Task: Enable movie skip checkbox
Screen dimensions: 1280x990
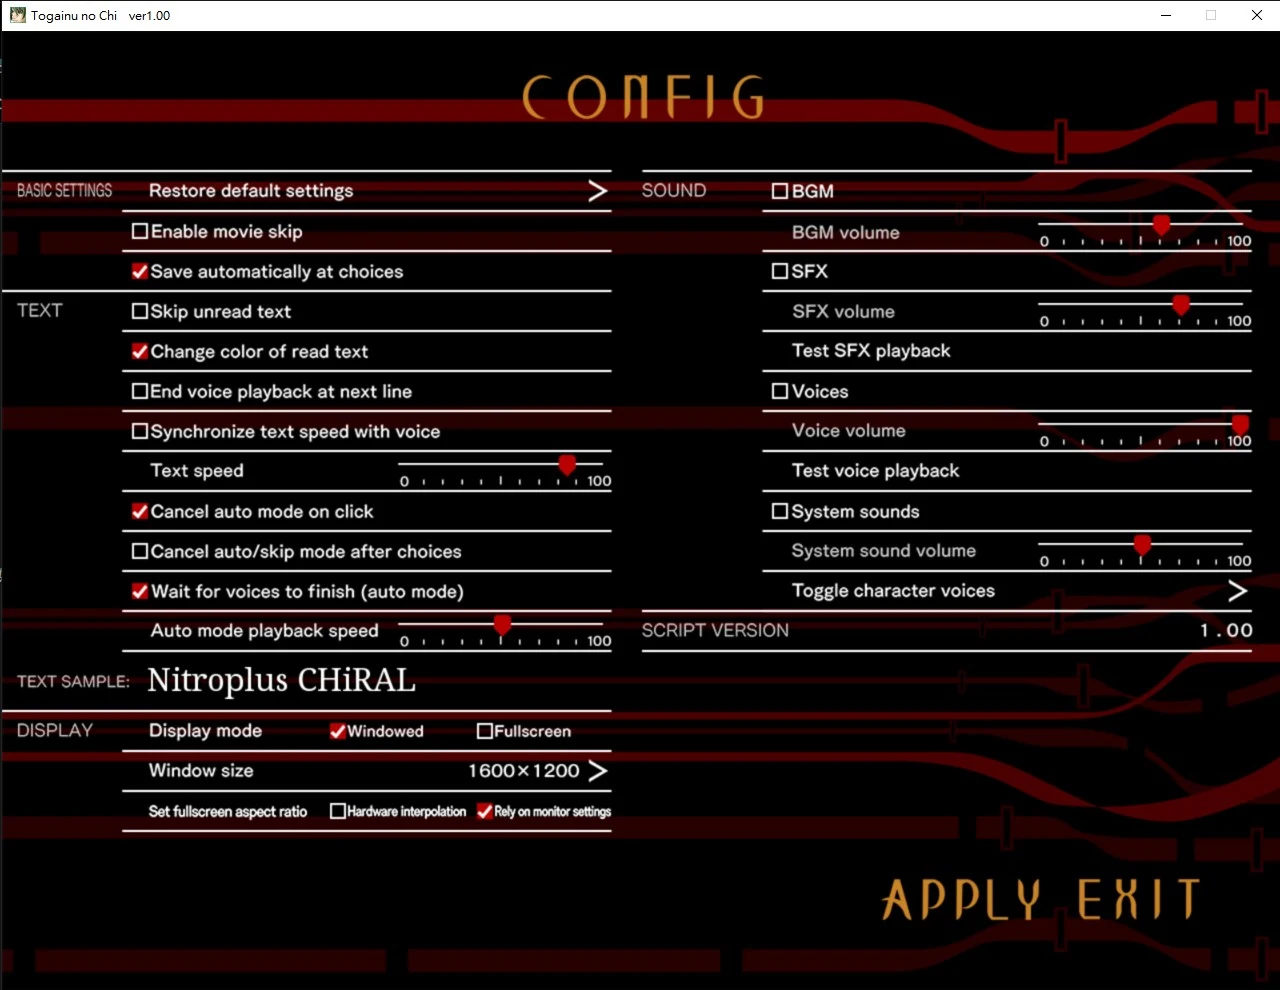Action: (x=140, y=231)
